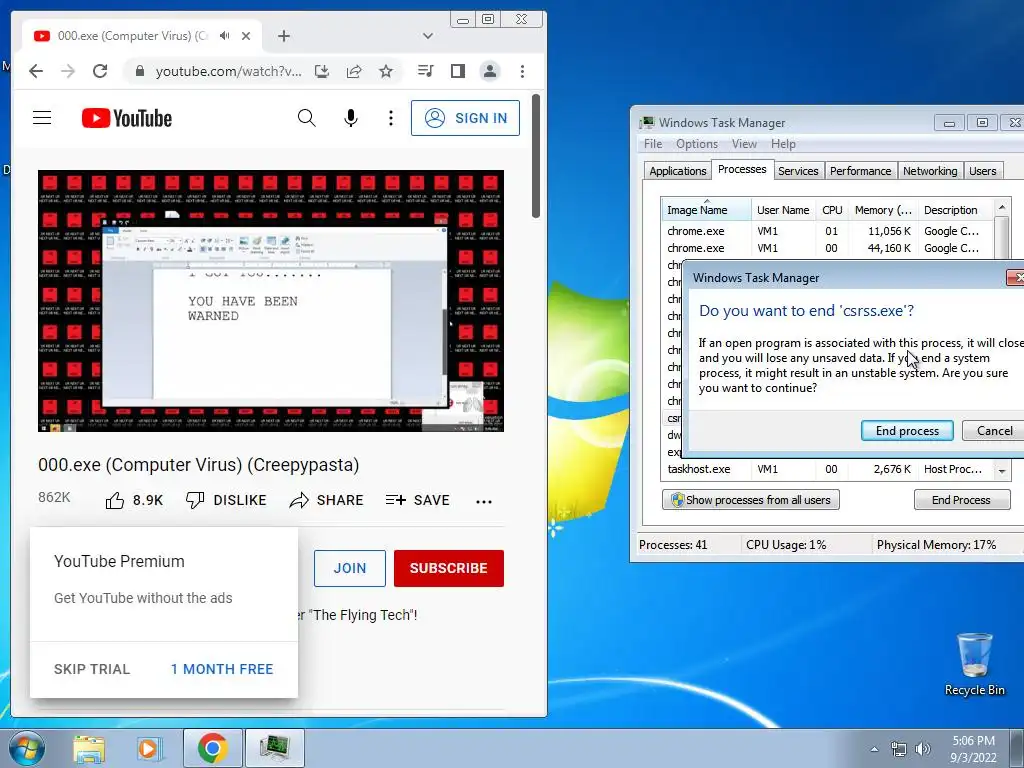The image size is (1024, 768).
Task: Open Chrome three-dot menu
Action: 522,71
